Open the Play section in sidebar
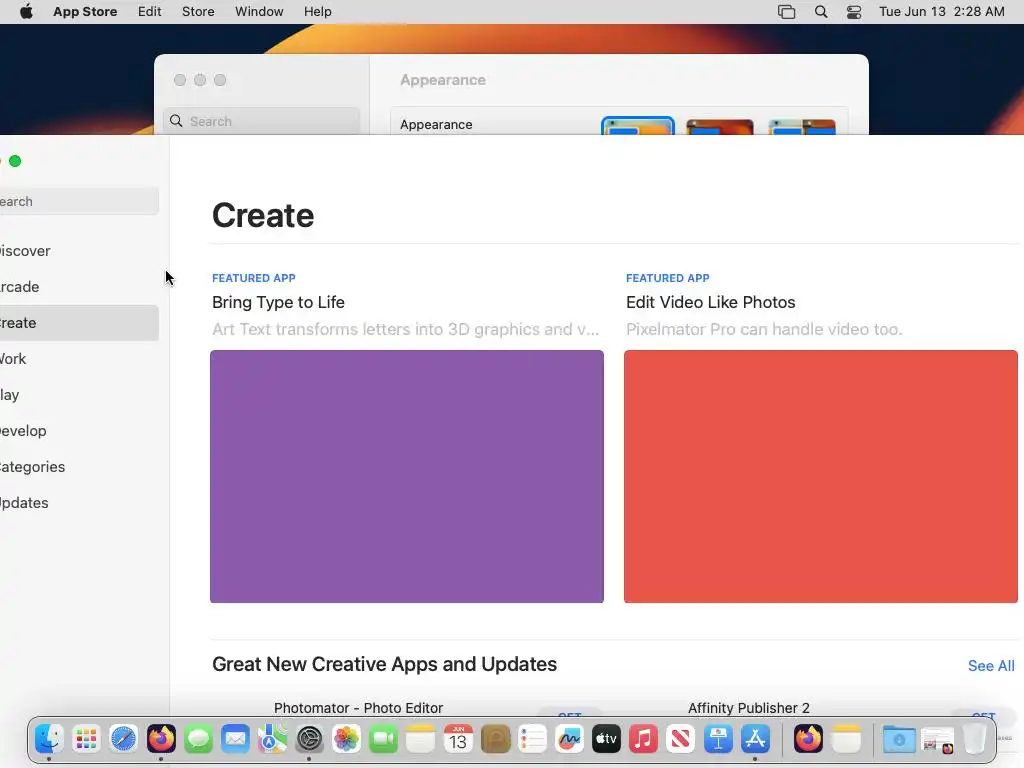 (x=79, y=394)
